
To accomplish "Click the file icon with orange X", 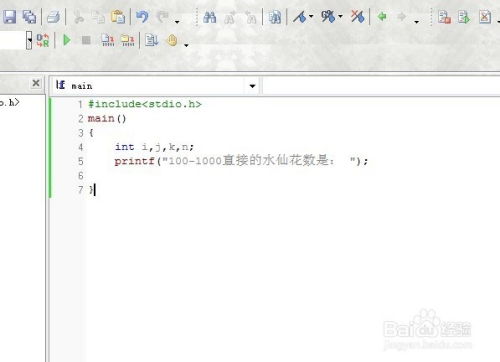I will tap(485, 17).
